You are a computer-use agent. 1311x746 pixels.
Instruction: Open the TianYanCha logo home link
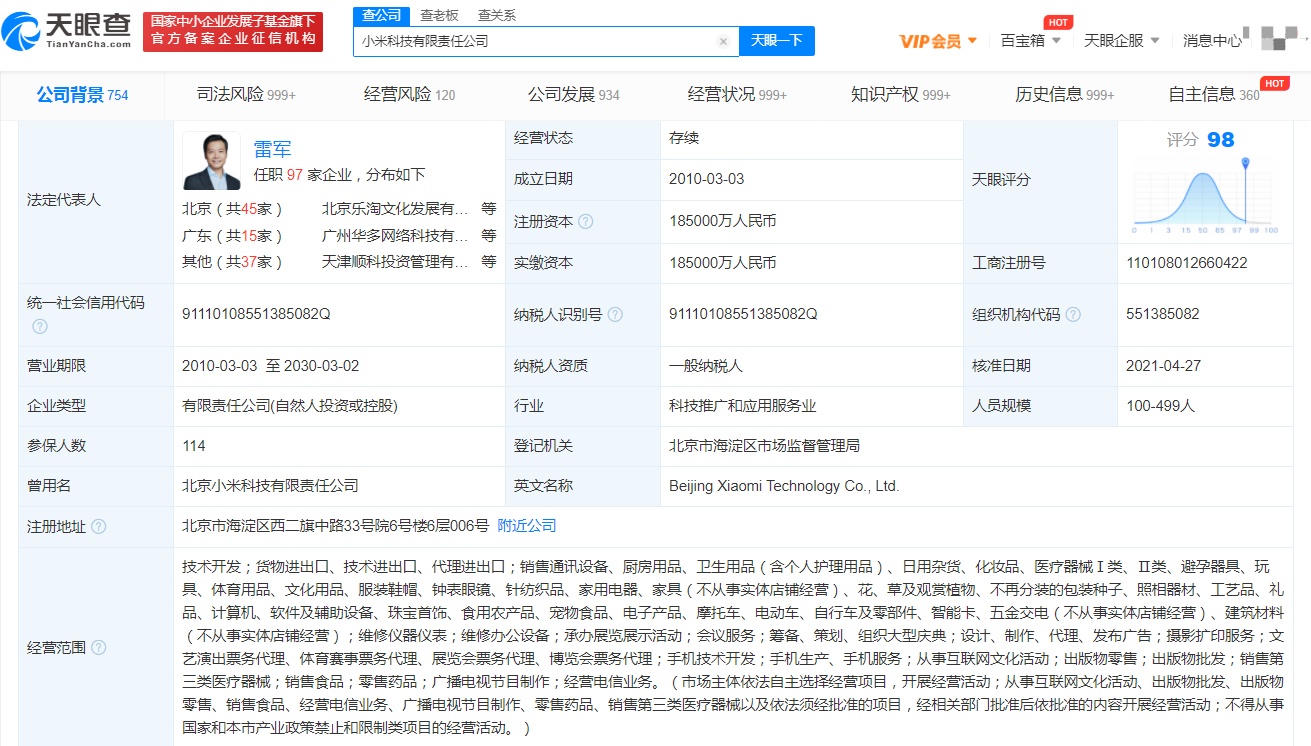(67, 31)
